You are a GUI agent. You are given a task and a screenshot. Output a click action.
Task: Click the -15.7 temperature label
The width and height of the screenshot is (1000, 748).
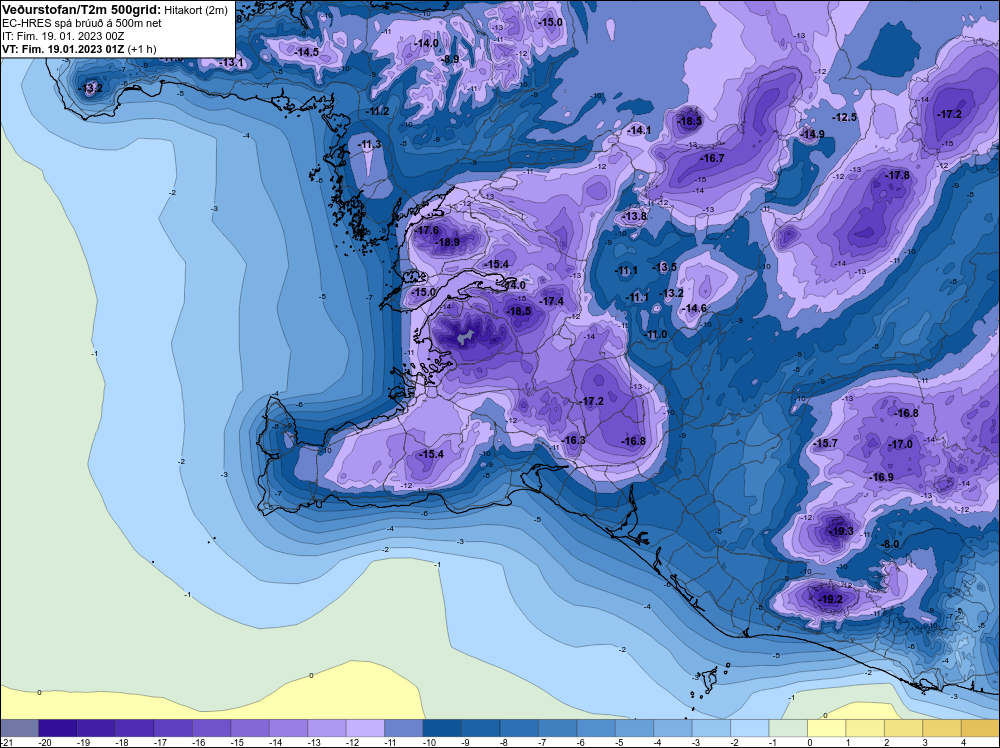825,443
